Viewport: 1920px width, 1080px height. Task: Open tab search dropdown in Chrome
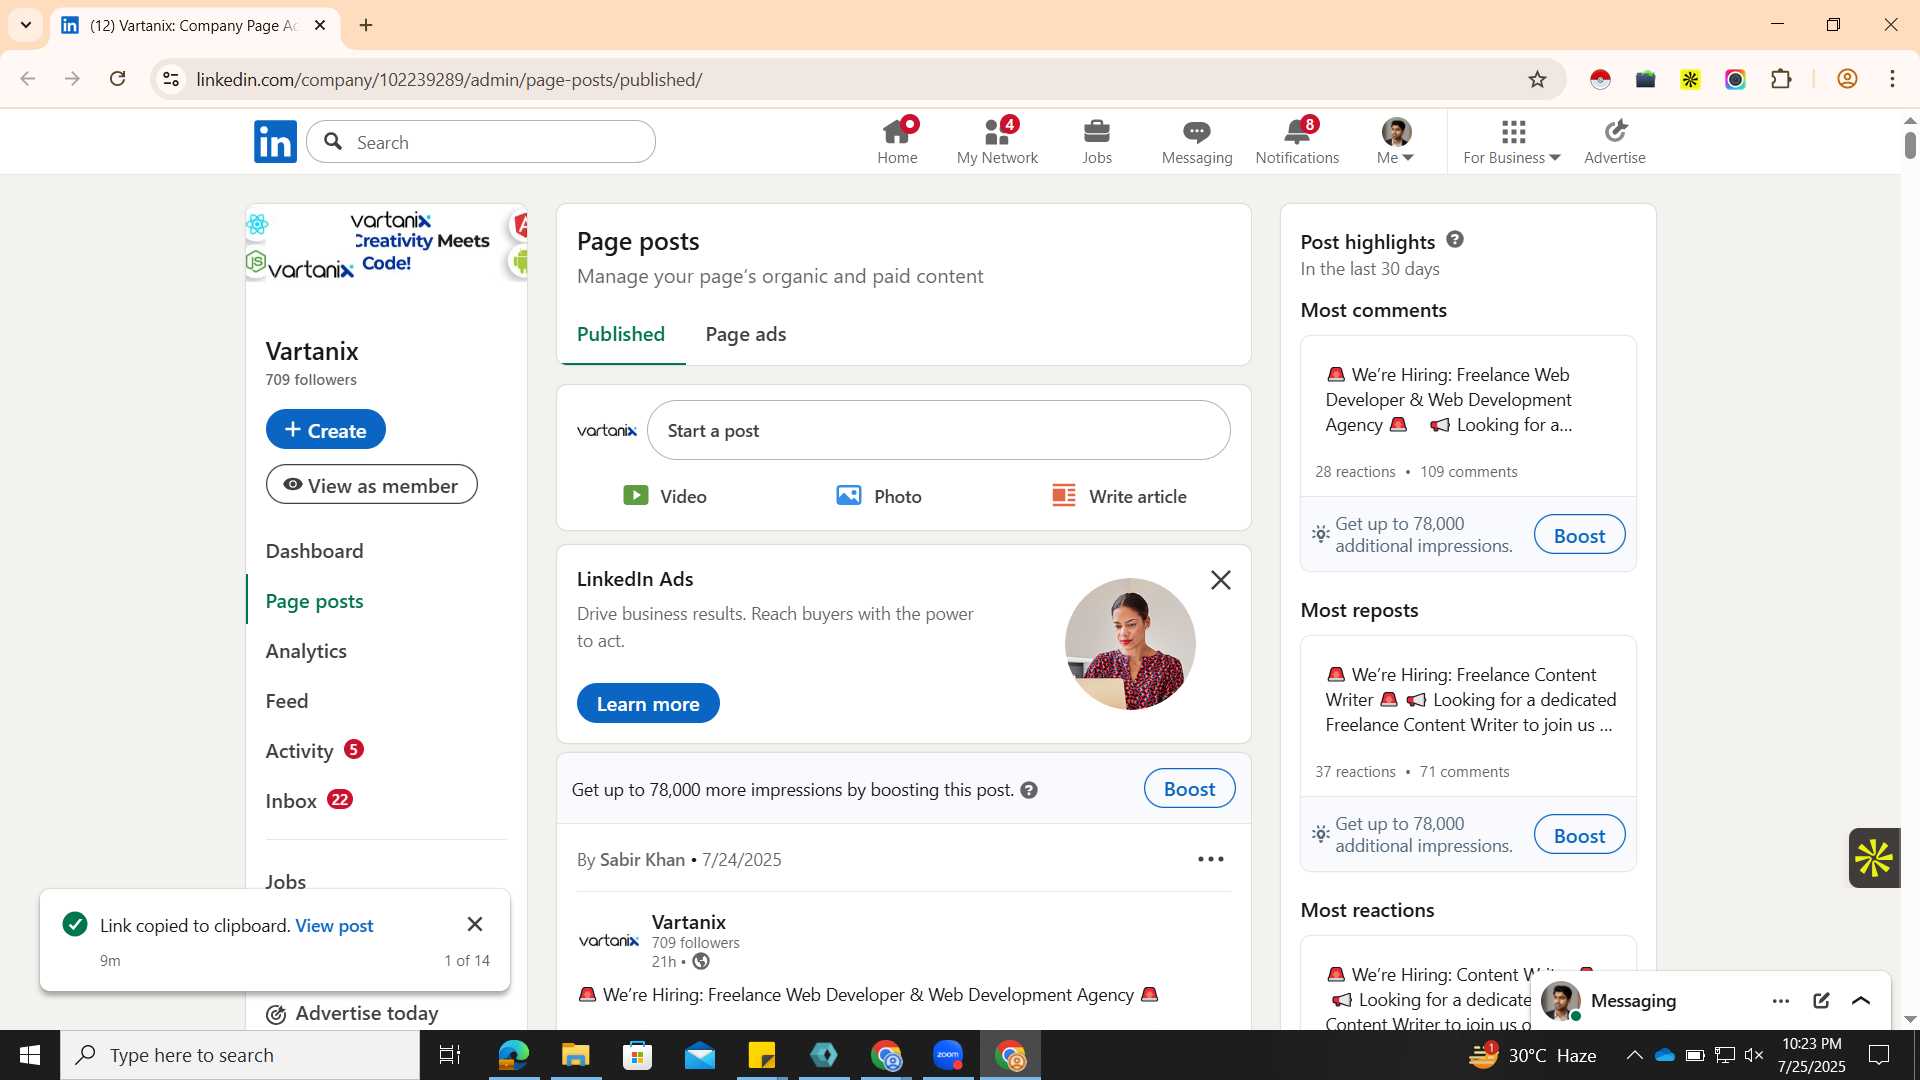click(26, 25)
